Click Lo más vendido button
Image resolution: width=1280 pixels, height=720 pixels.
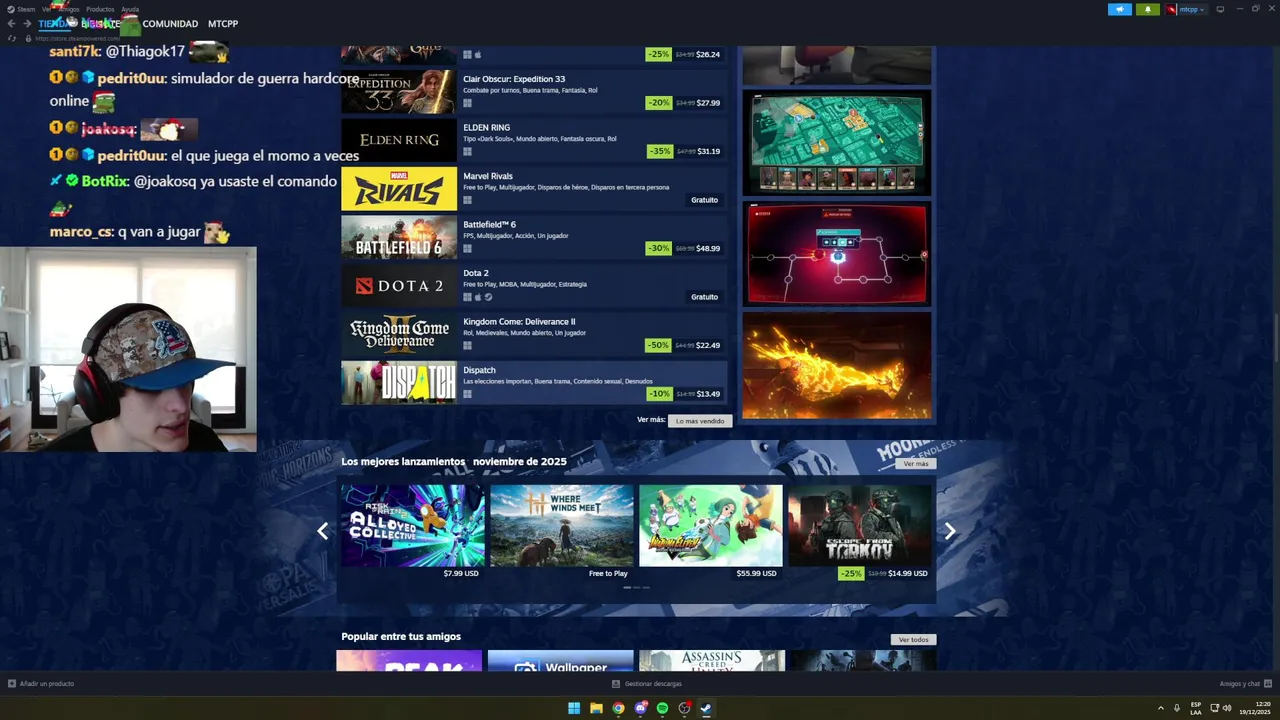pyautogui.click(x=700, y=421)
